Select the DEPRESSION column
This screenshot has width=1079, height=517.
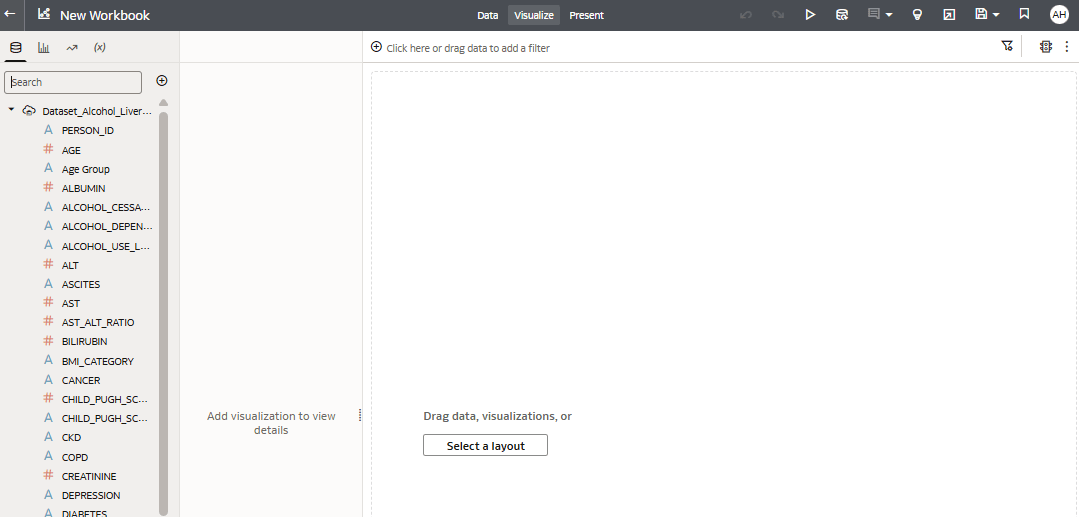pyautogui.click(x=91, y=496)
